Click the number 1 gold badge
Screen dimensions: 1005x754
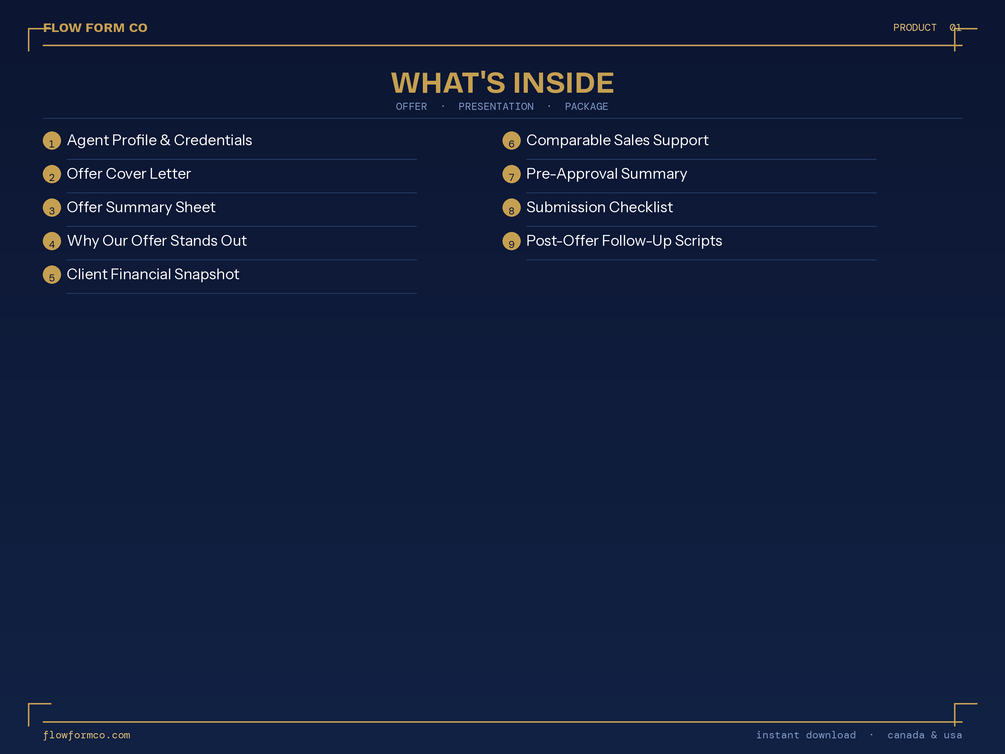coord(52,140)
